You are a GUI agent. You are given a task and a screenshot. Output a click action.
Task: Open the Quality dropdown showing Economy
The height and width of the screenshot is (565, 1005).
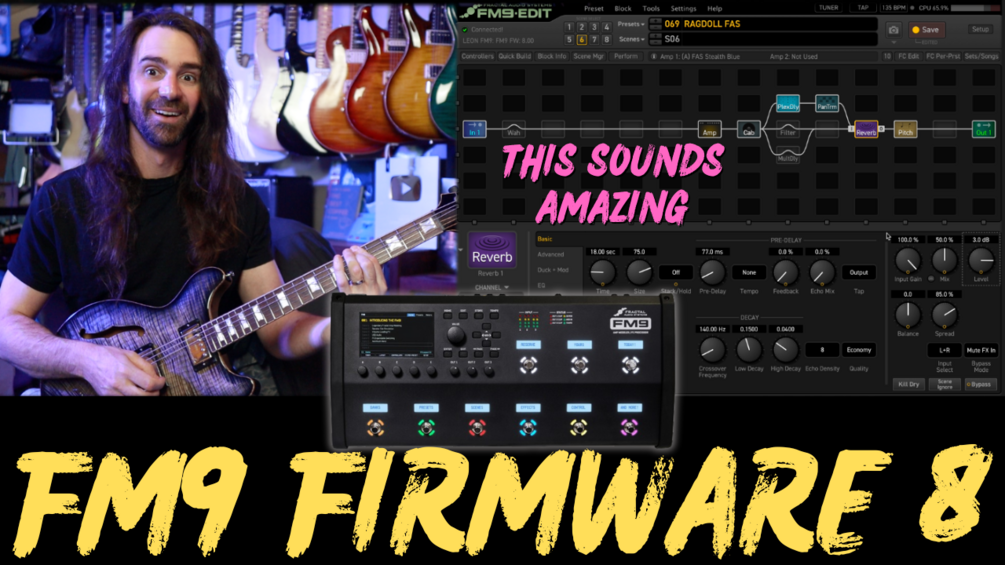click(859, 350)
